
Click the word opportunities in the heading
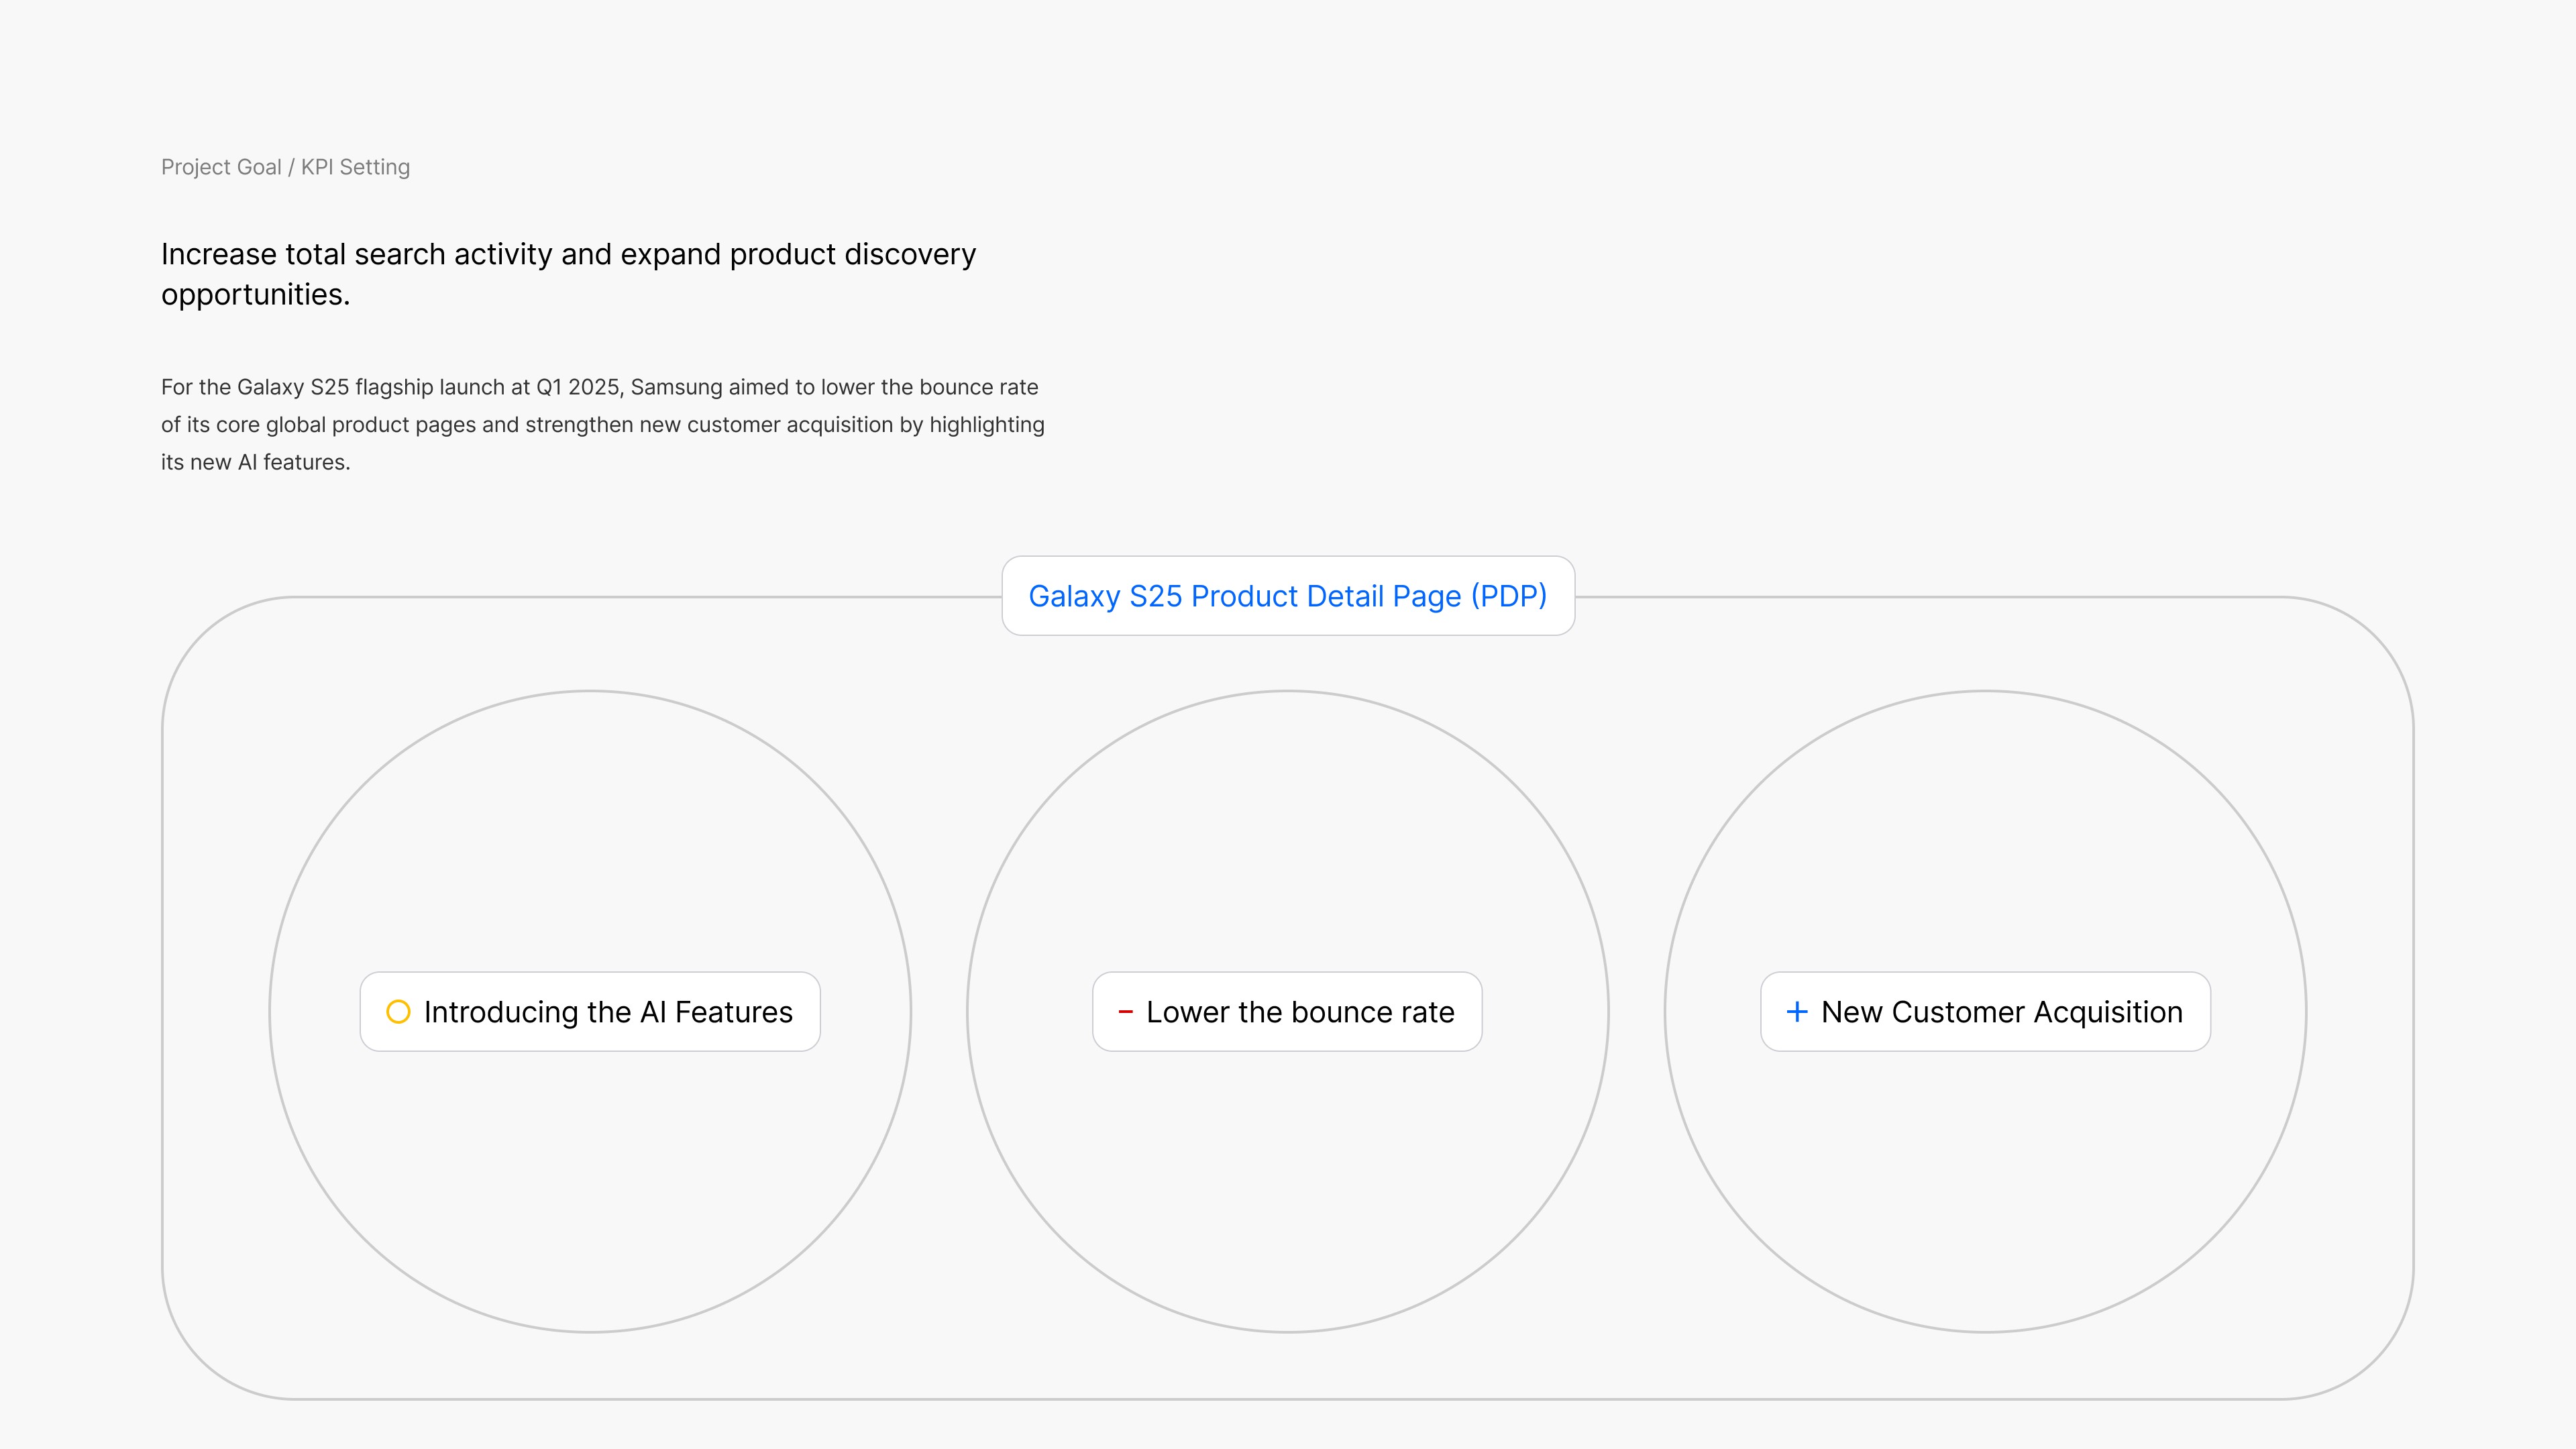pos(254,295)
